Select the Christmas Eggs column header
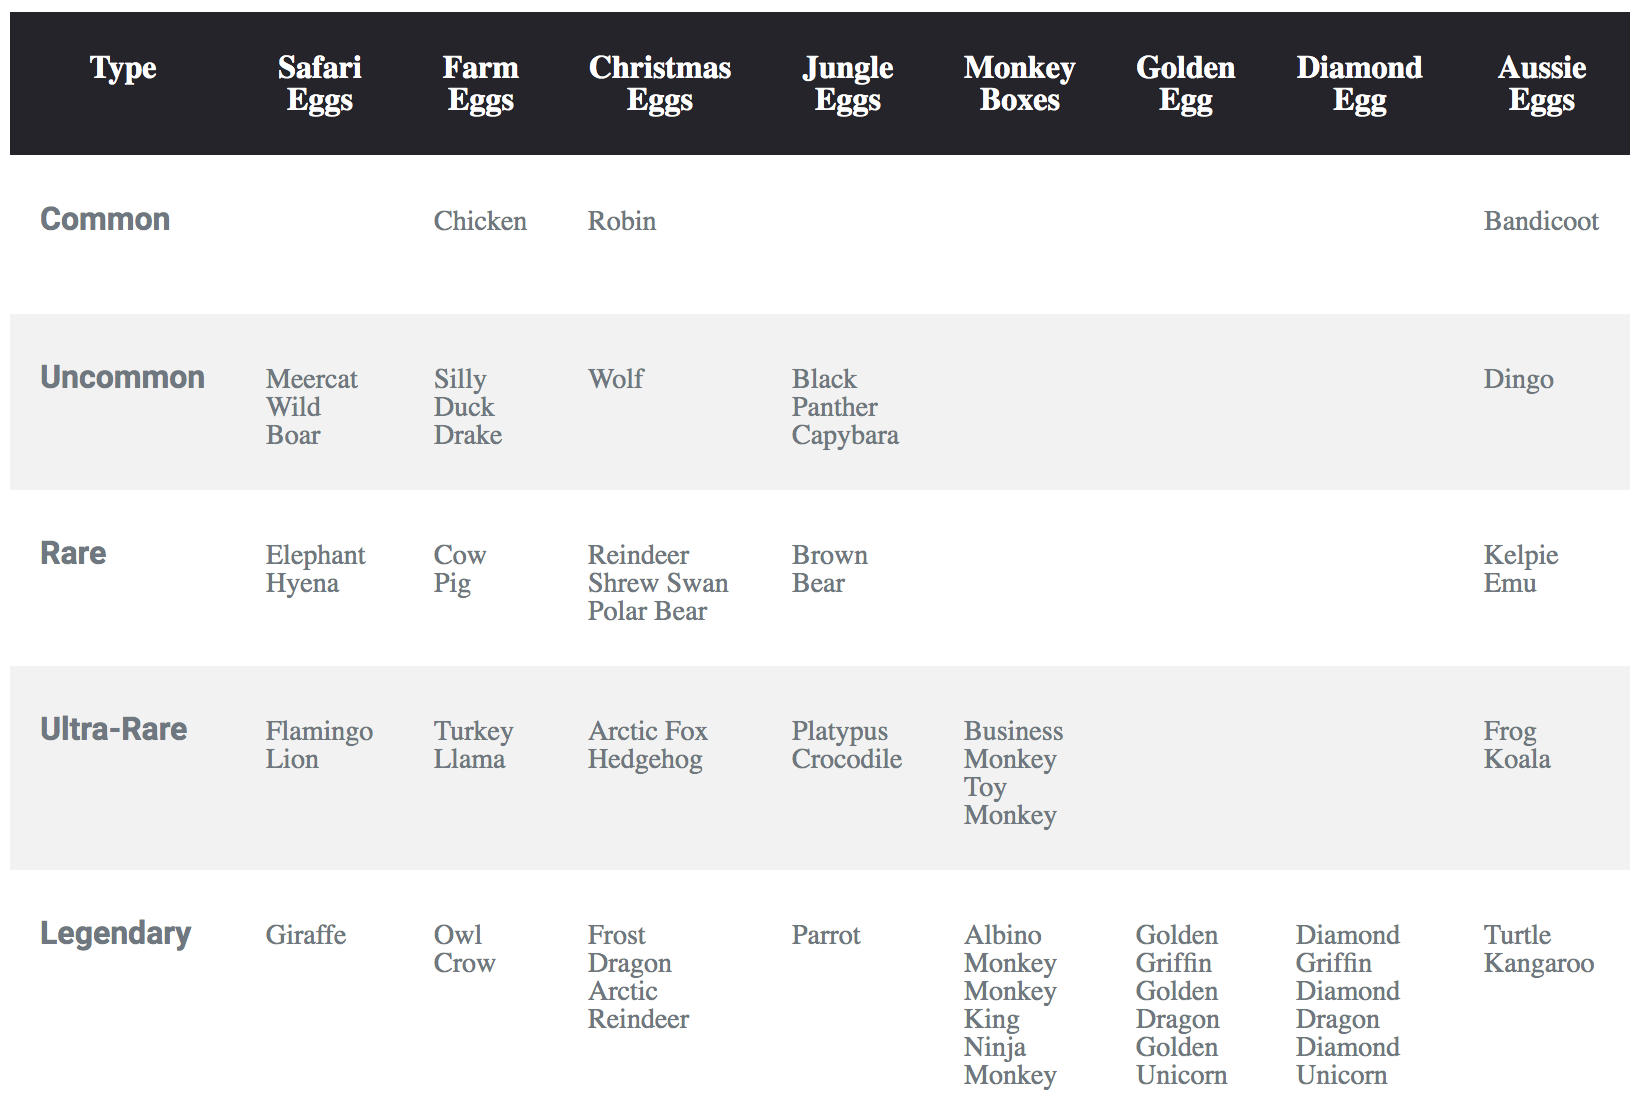1640x1114 pixels. click(x=659, y=84)
